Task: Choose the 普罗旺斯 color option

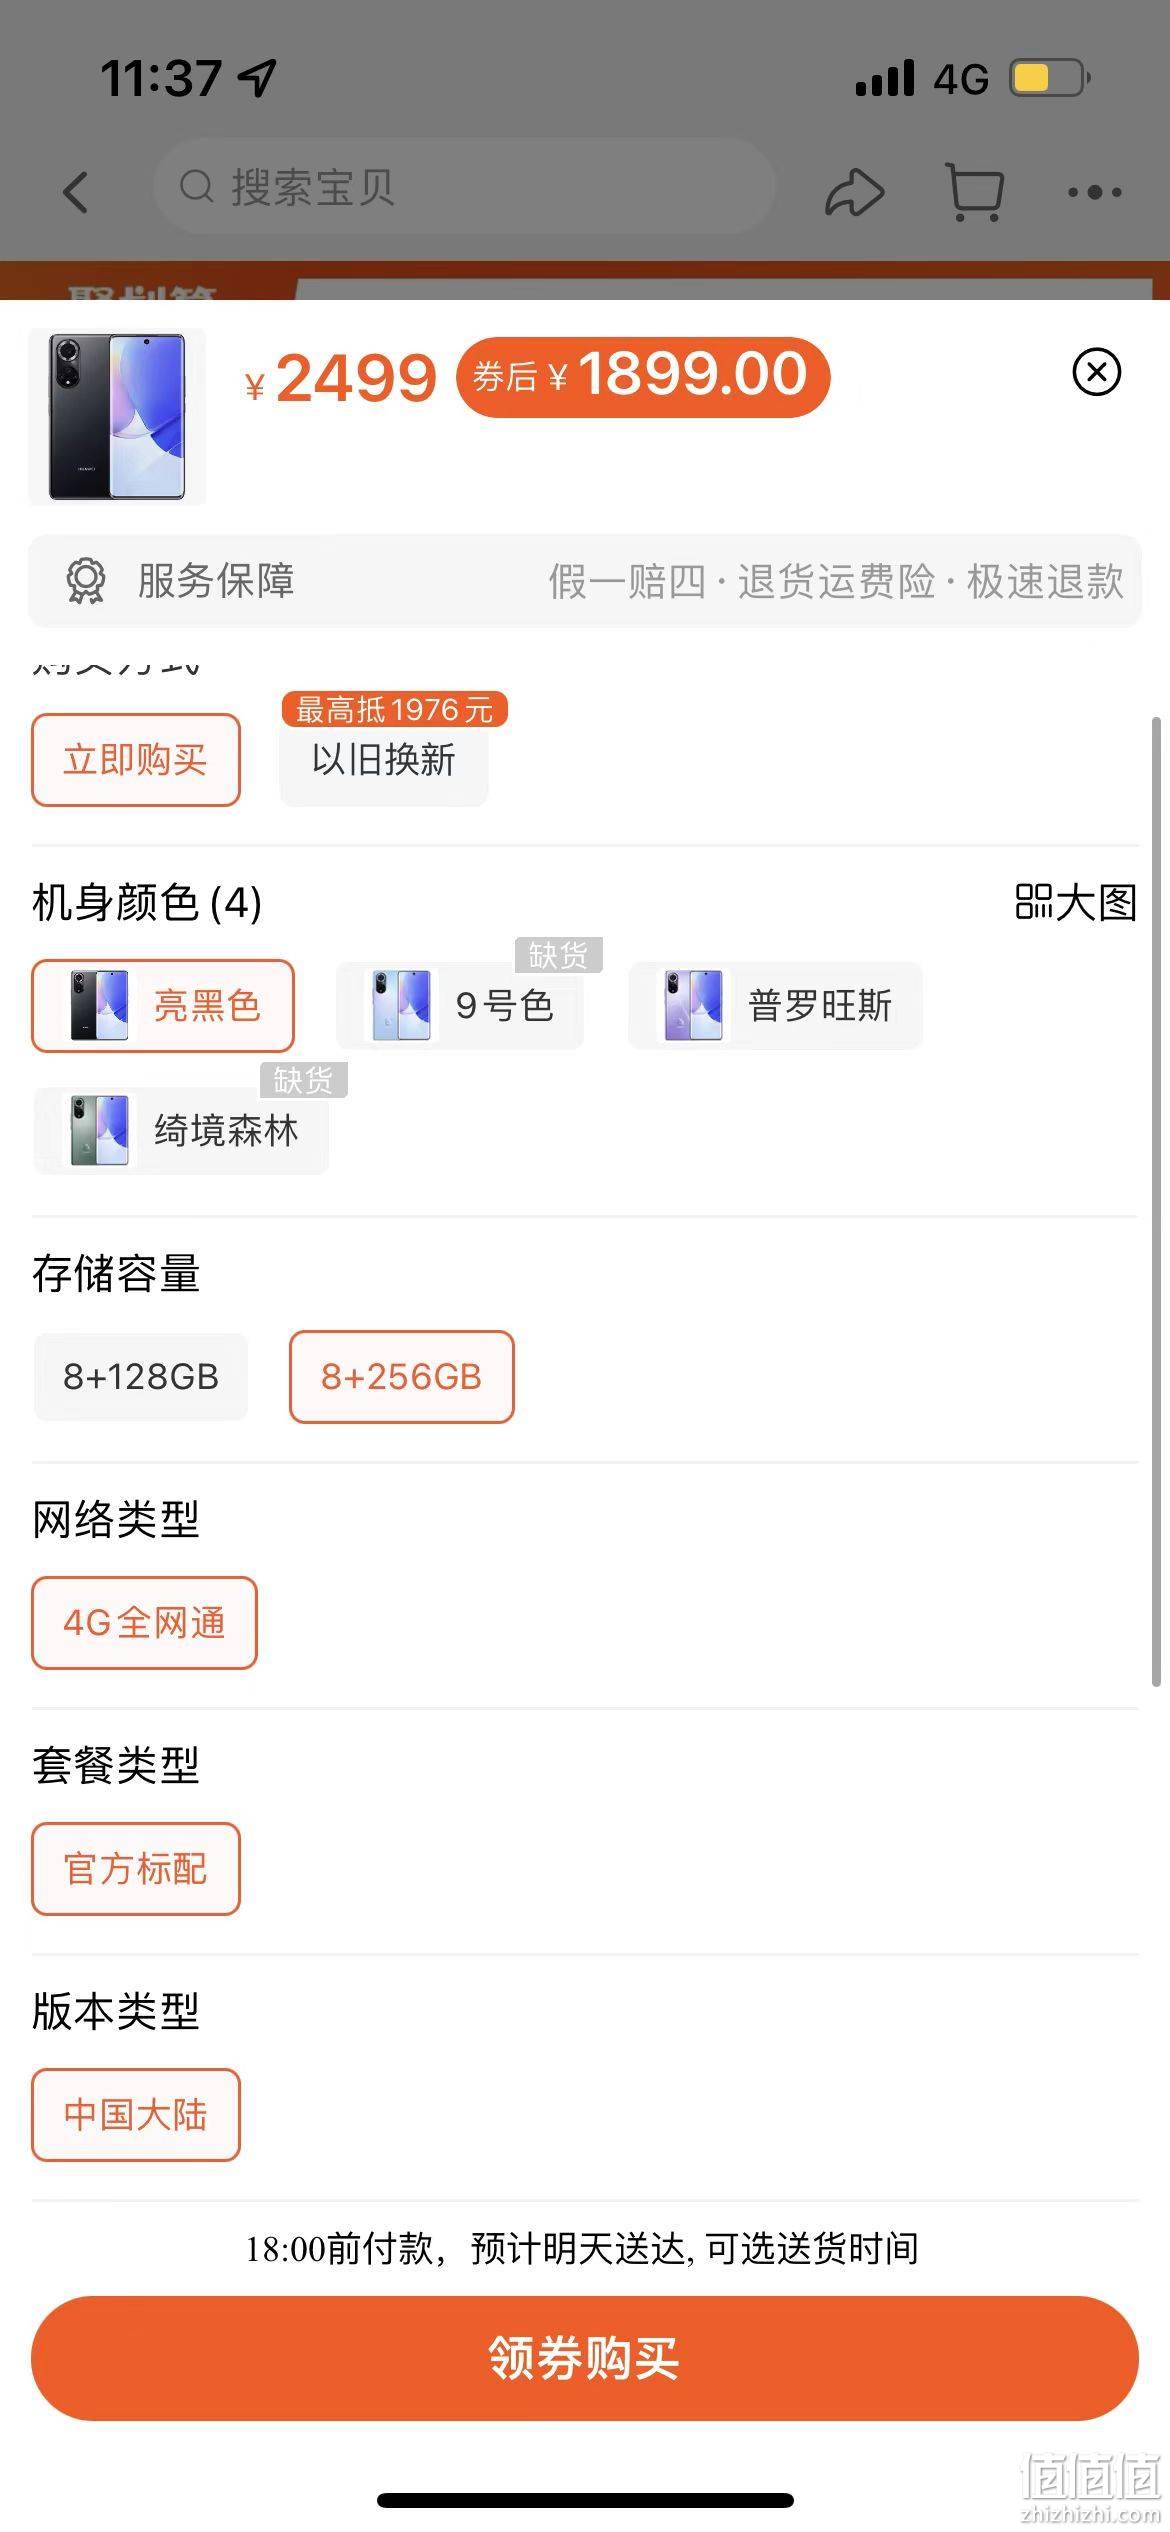Action: click(775, 1006)
